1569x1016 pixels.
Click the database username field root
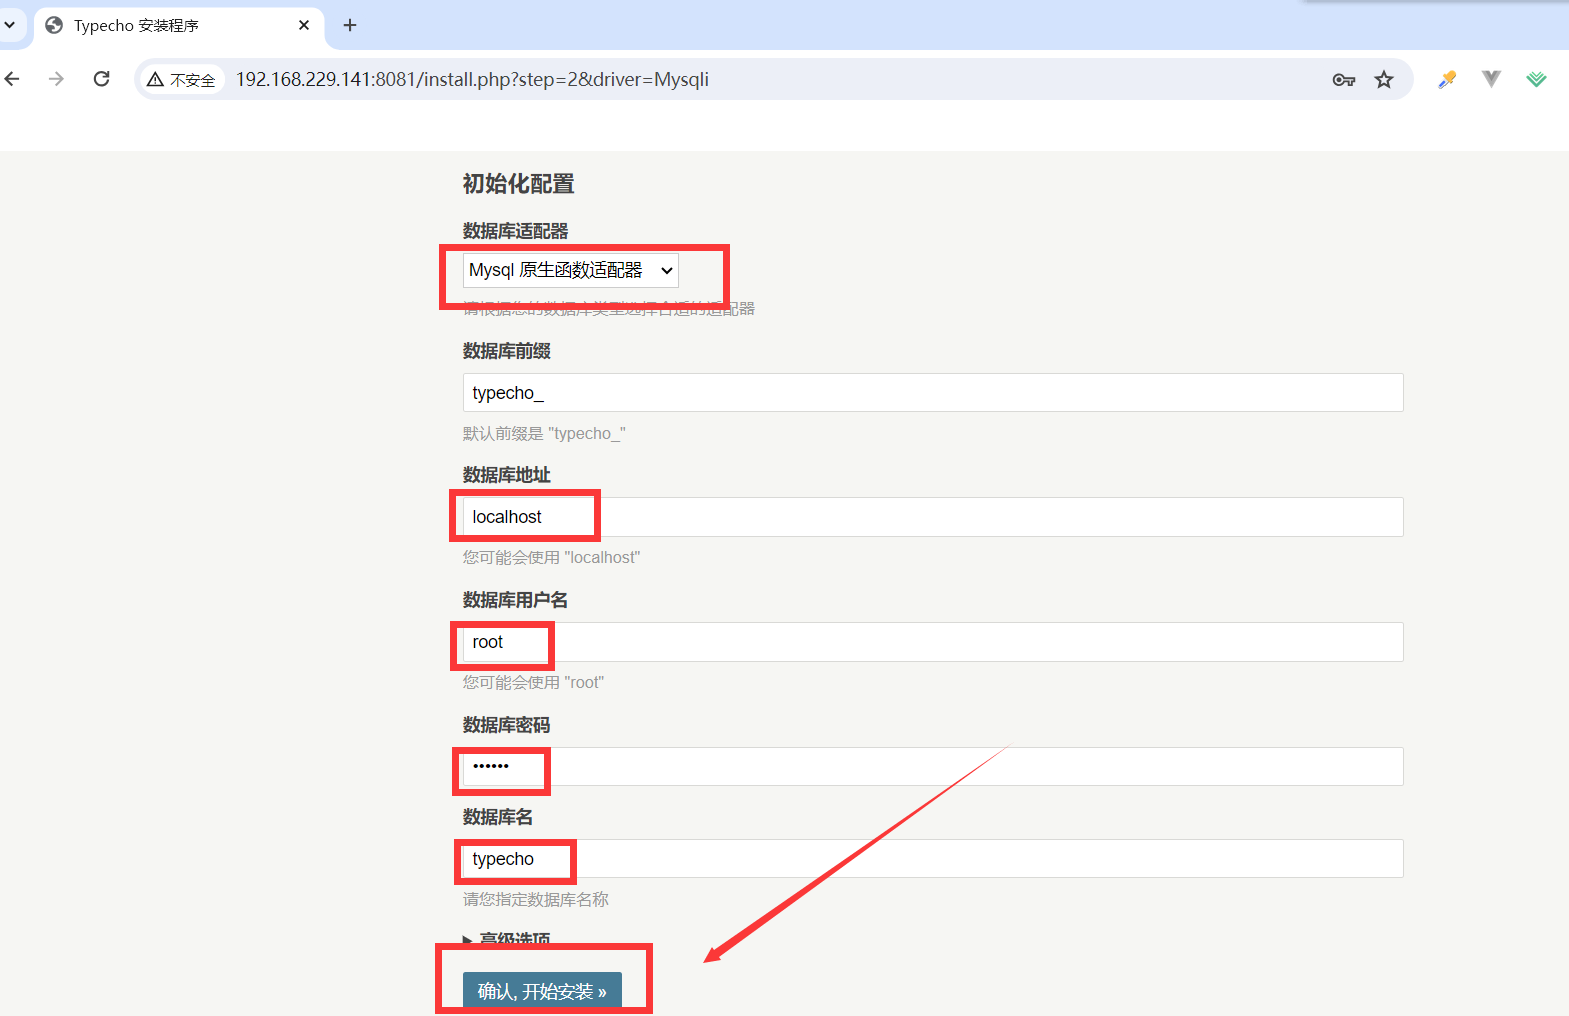933,642
